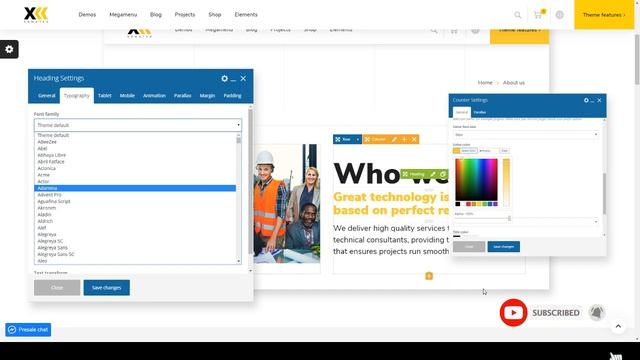Click the font list scroll-up arrow

tap(238, 135)
